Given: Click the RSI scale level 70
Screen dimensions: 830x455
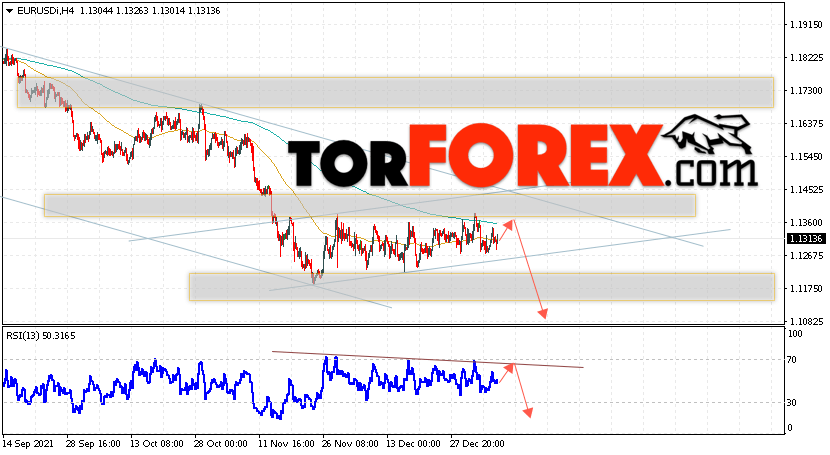Looking at the screenshot, I should 792,360.
